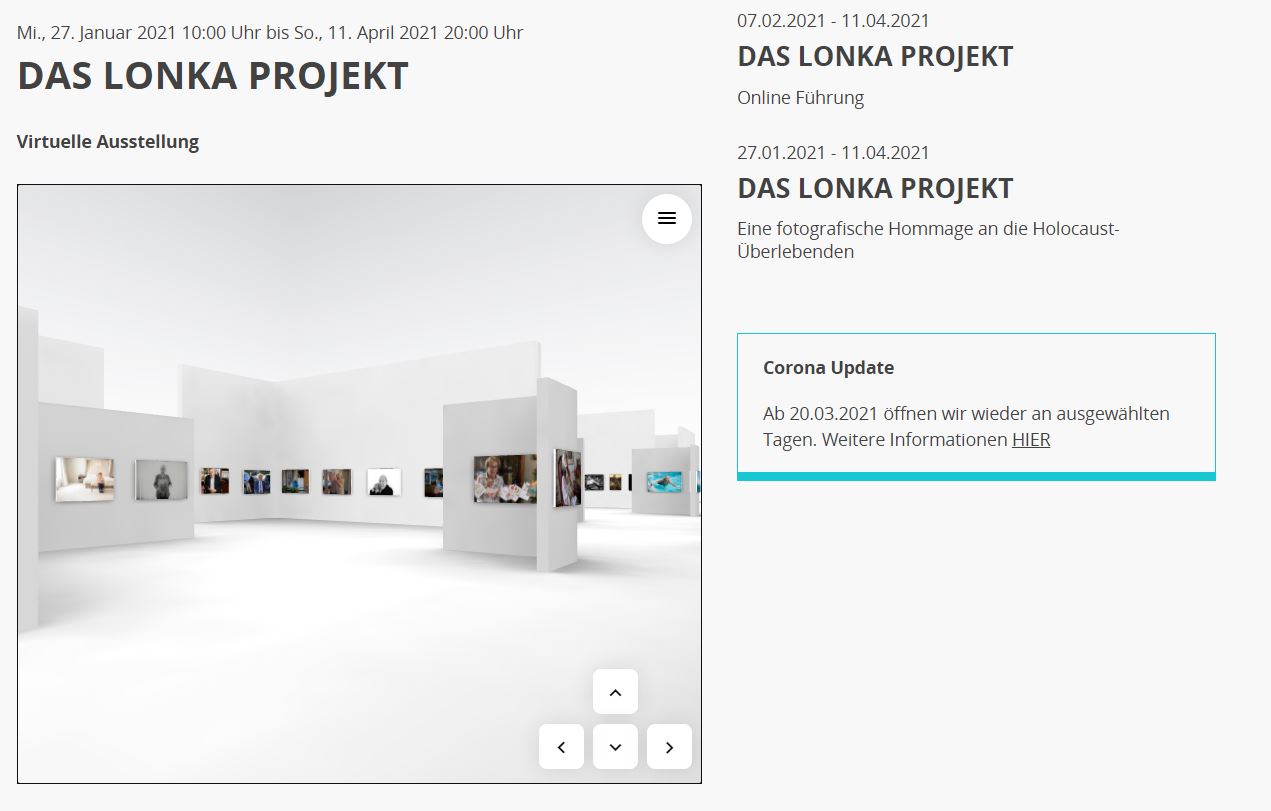This screenshot has height=811, width=1271.
Task: Click the Virtuelle Ausstellung subtitle
Action: coord(108,142)
